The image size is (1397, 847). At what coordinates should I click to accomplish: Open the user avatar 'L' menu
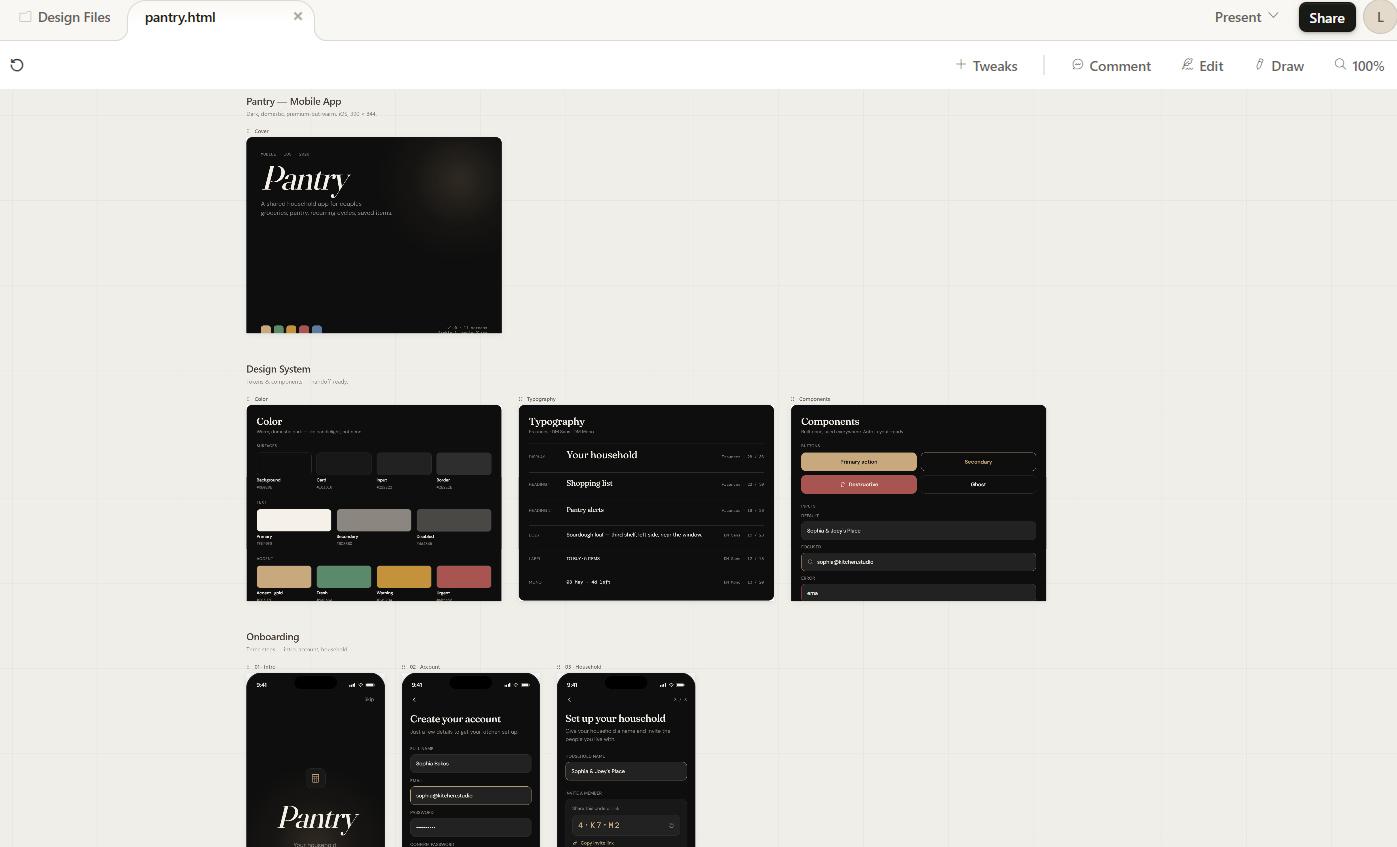point(1379,17)
